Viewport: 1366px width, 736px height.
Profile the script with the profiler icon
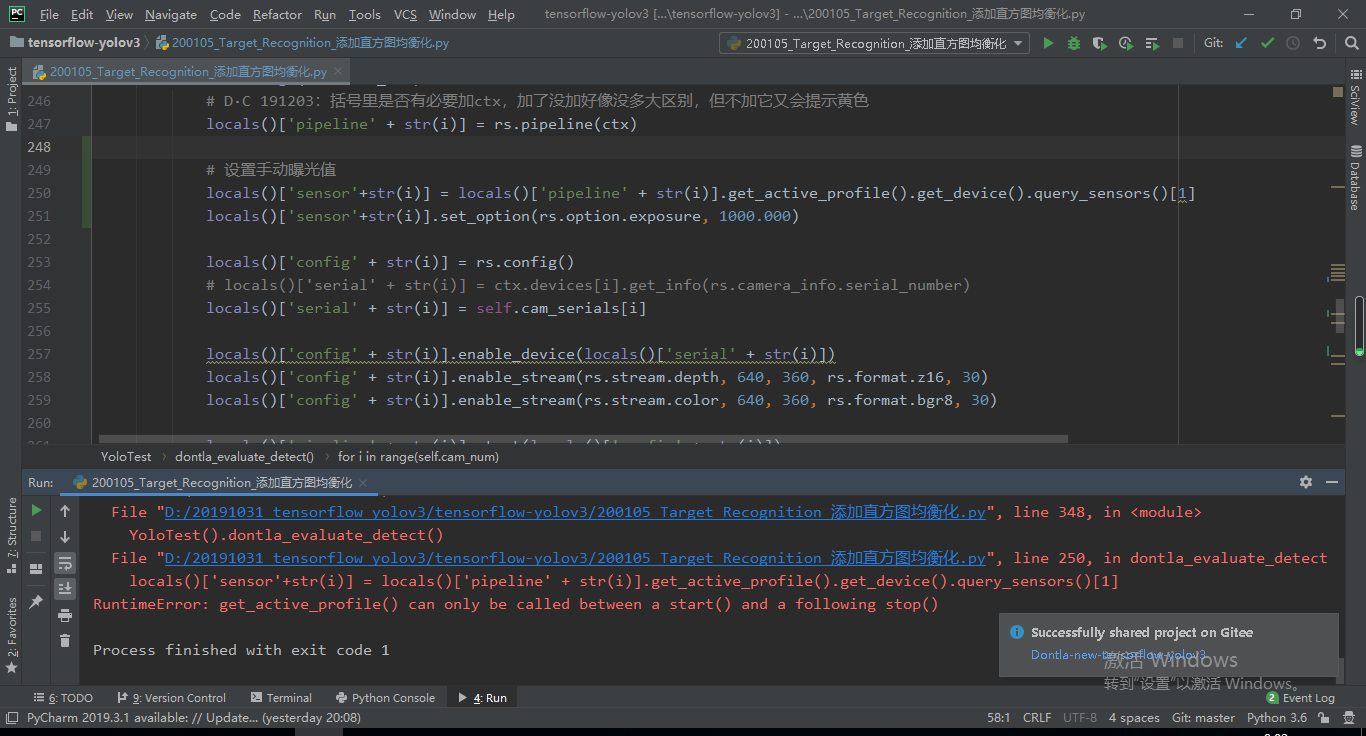click(1125, 42)
